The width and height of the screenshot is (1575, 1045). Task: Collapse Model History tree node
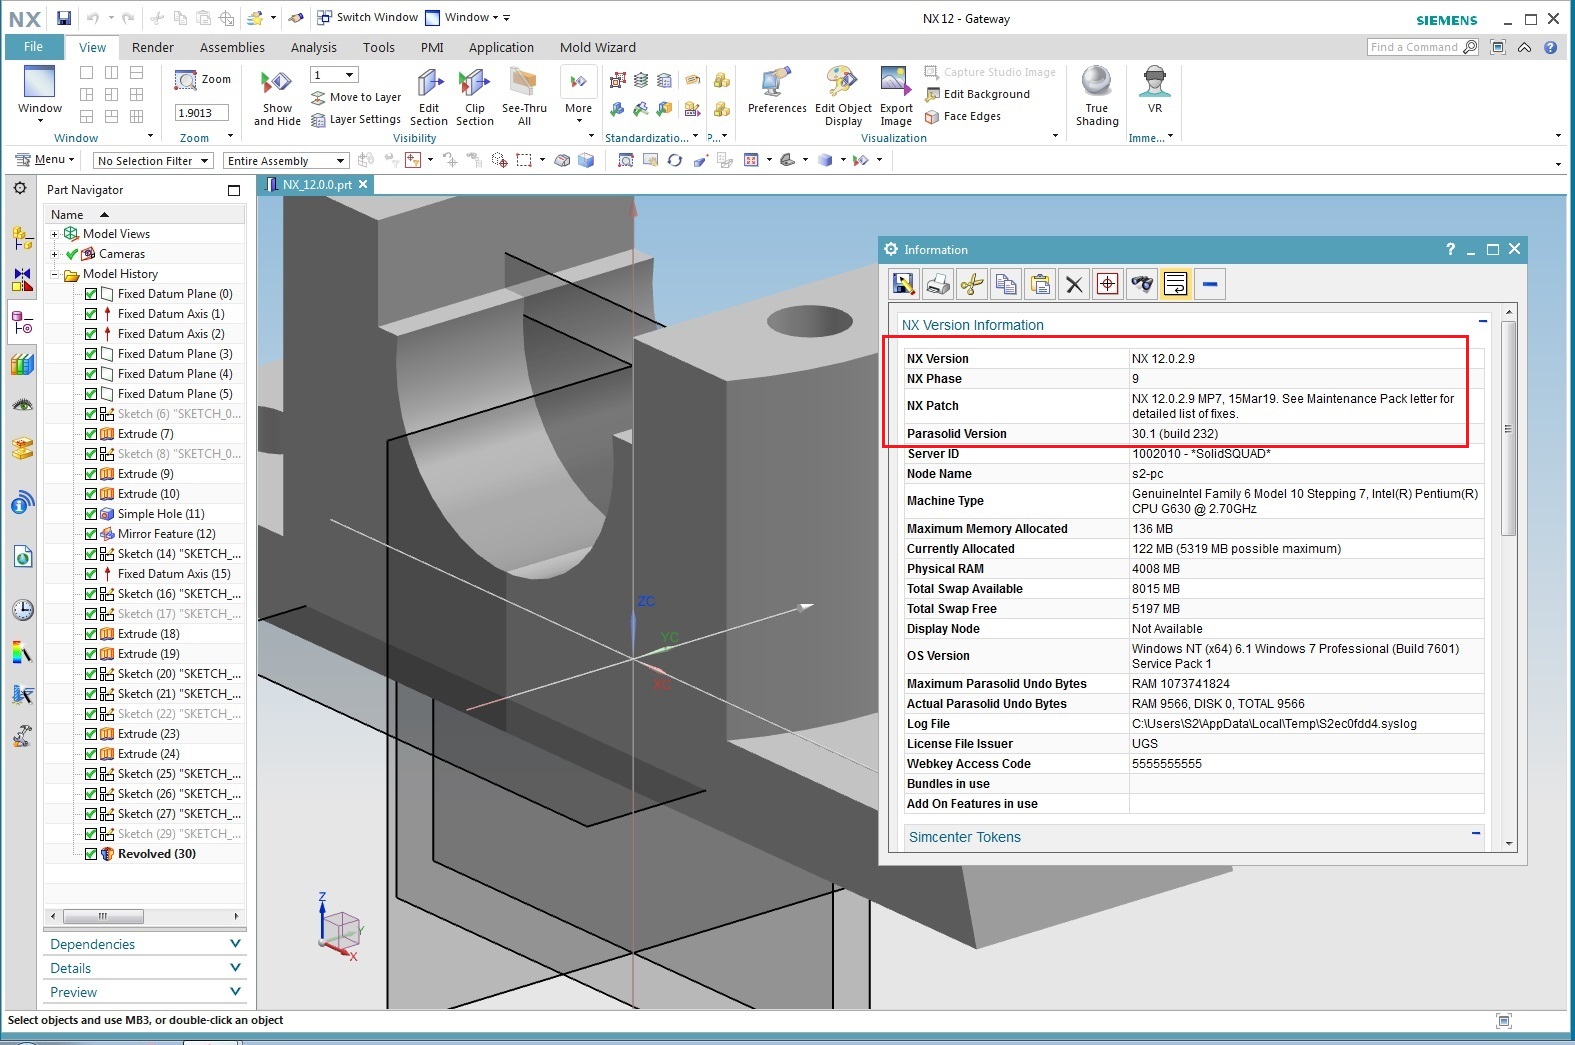point(55,274)
